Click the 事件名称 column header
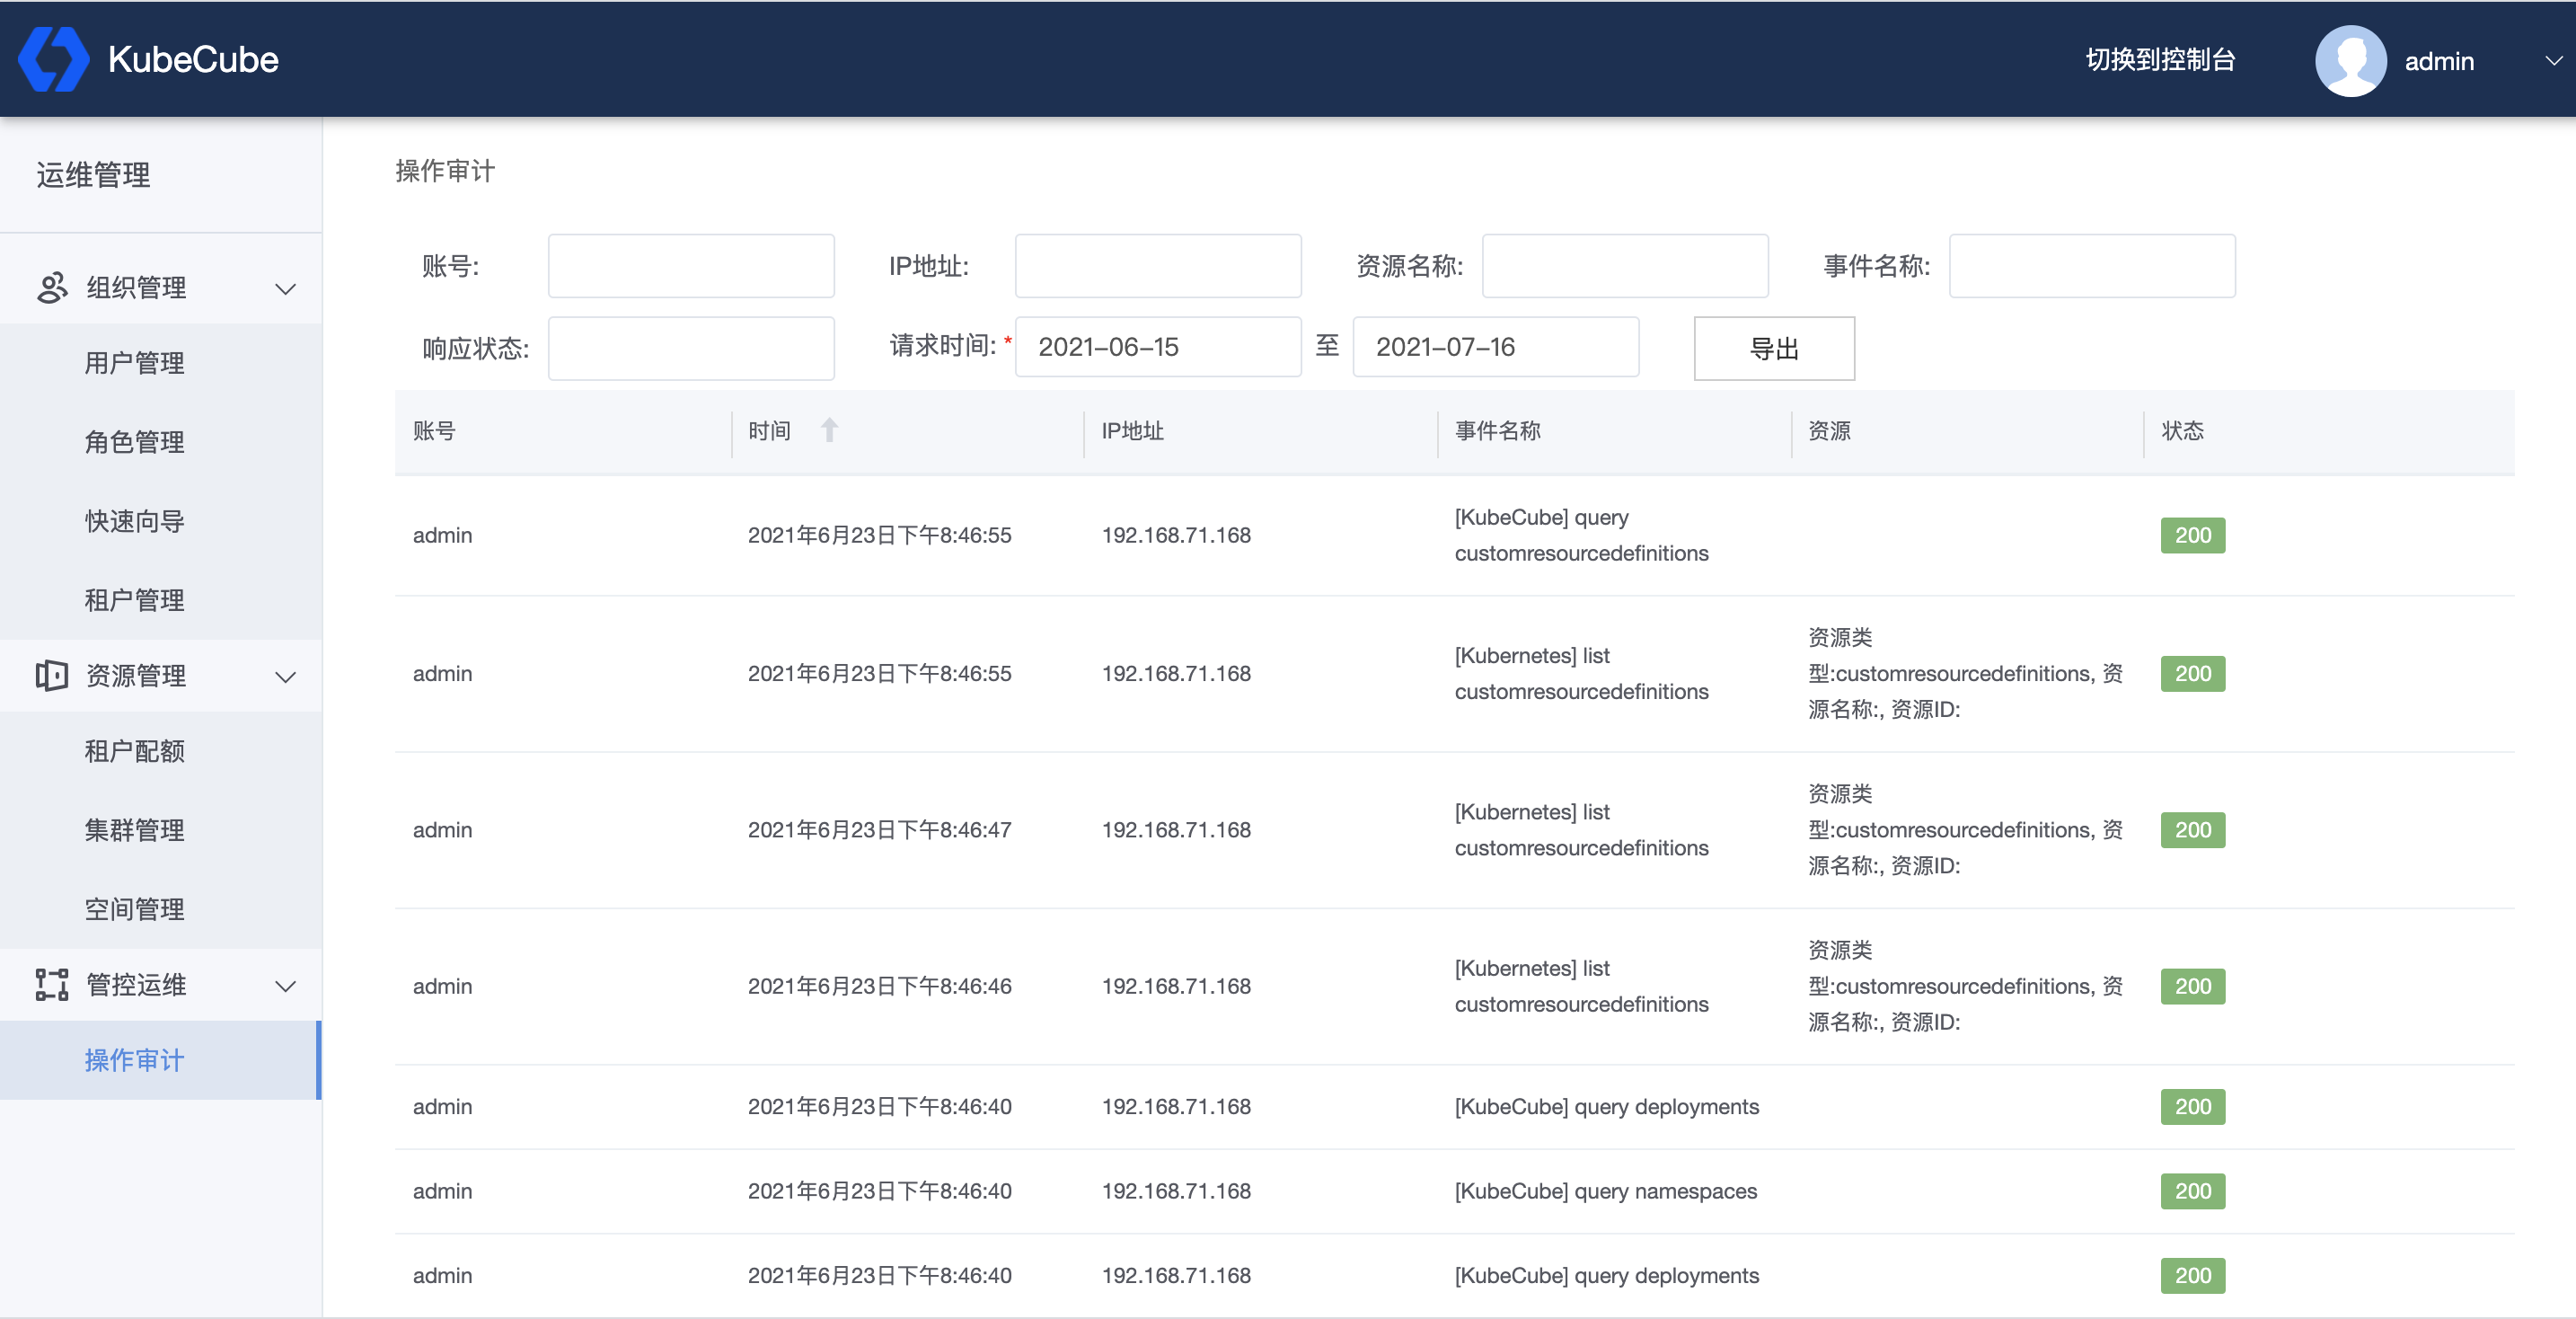Viewport: 2576px width, 1319px height. [1497, 431]
